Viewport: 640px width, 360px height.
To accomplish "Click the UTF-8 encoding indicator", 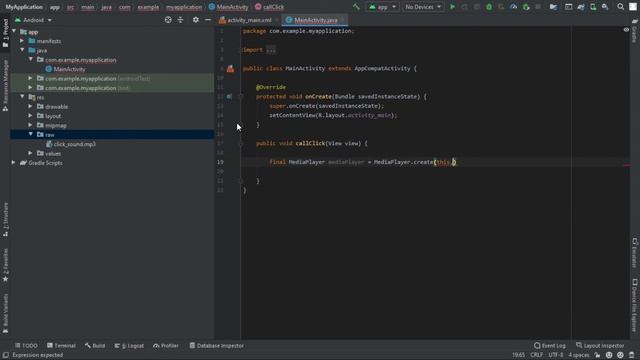I will pos(556,355).
